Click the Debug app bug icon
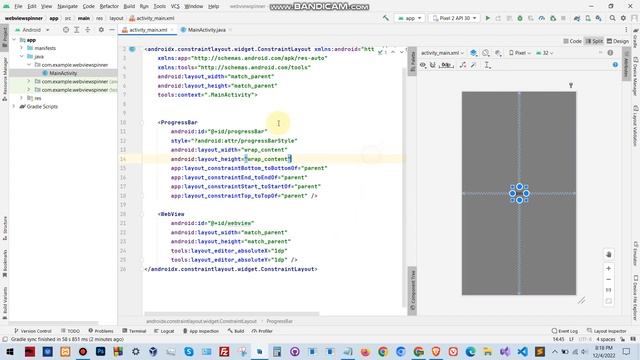Image resolution: width=640 pixels, height=360 pixels. (520, 18)
